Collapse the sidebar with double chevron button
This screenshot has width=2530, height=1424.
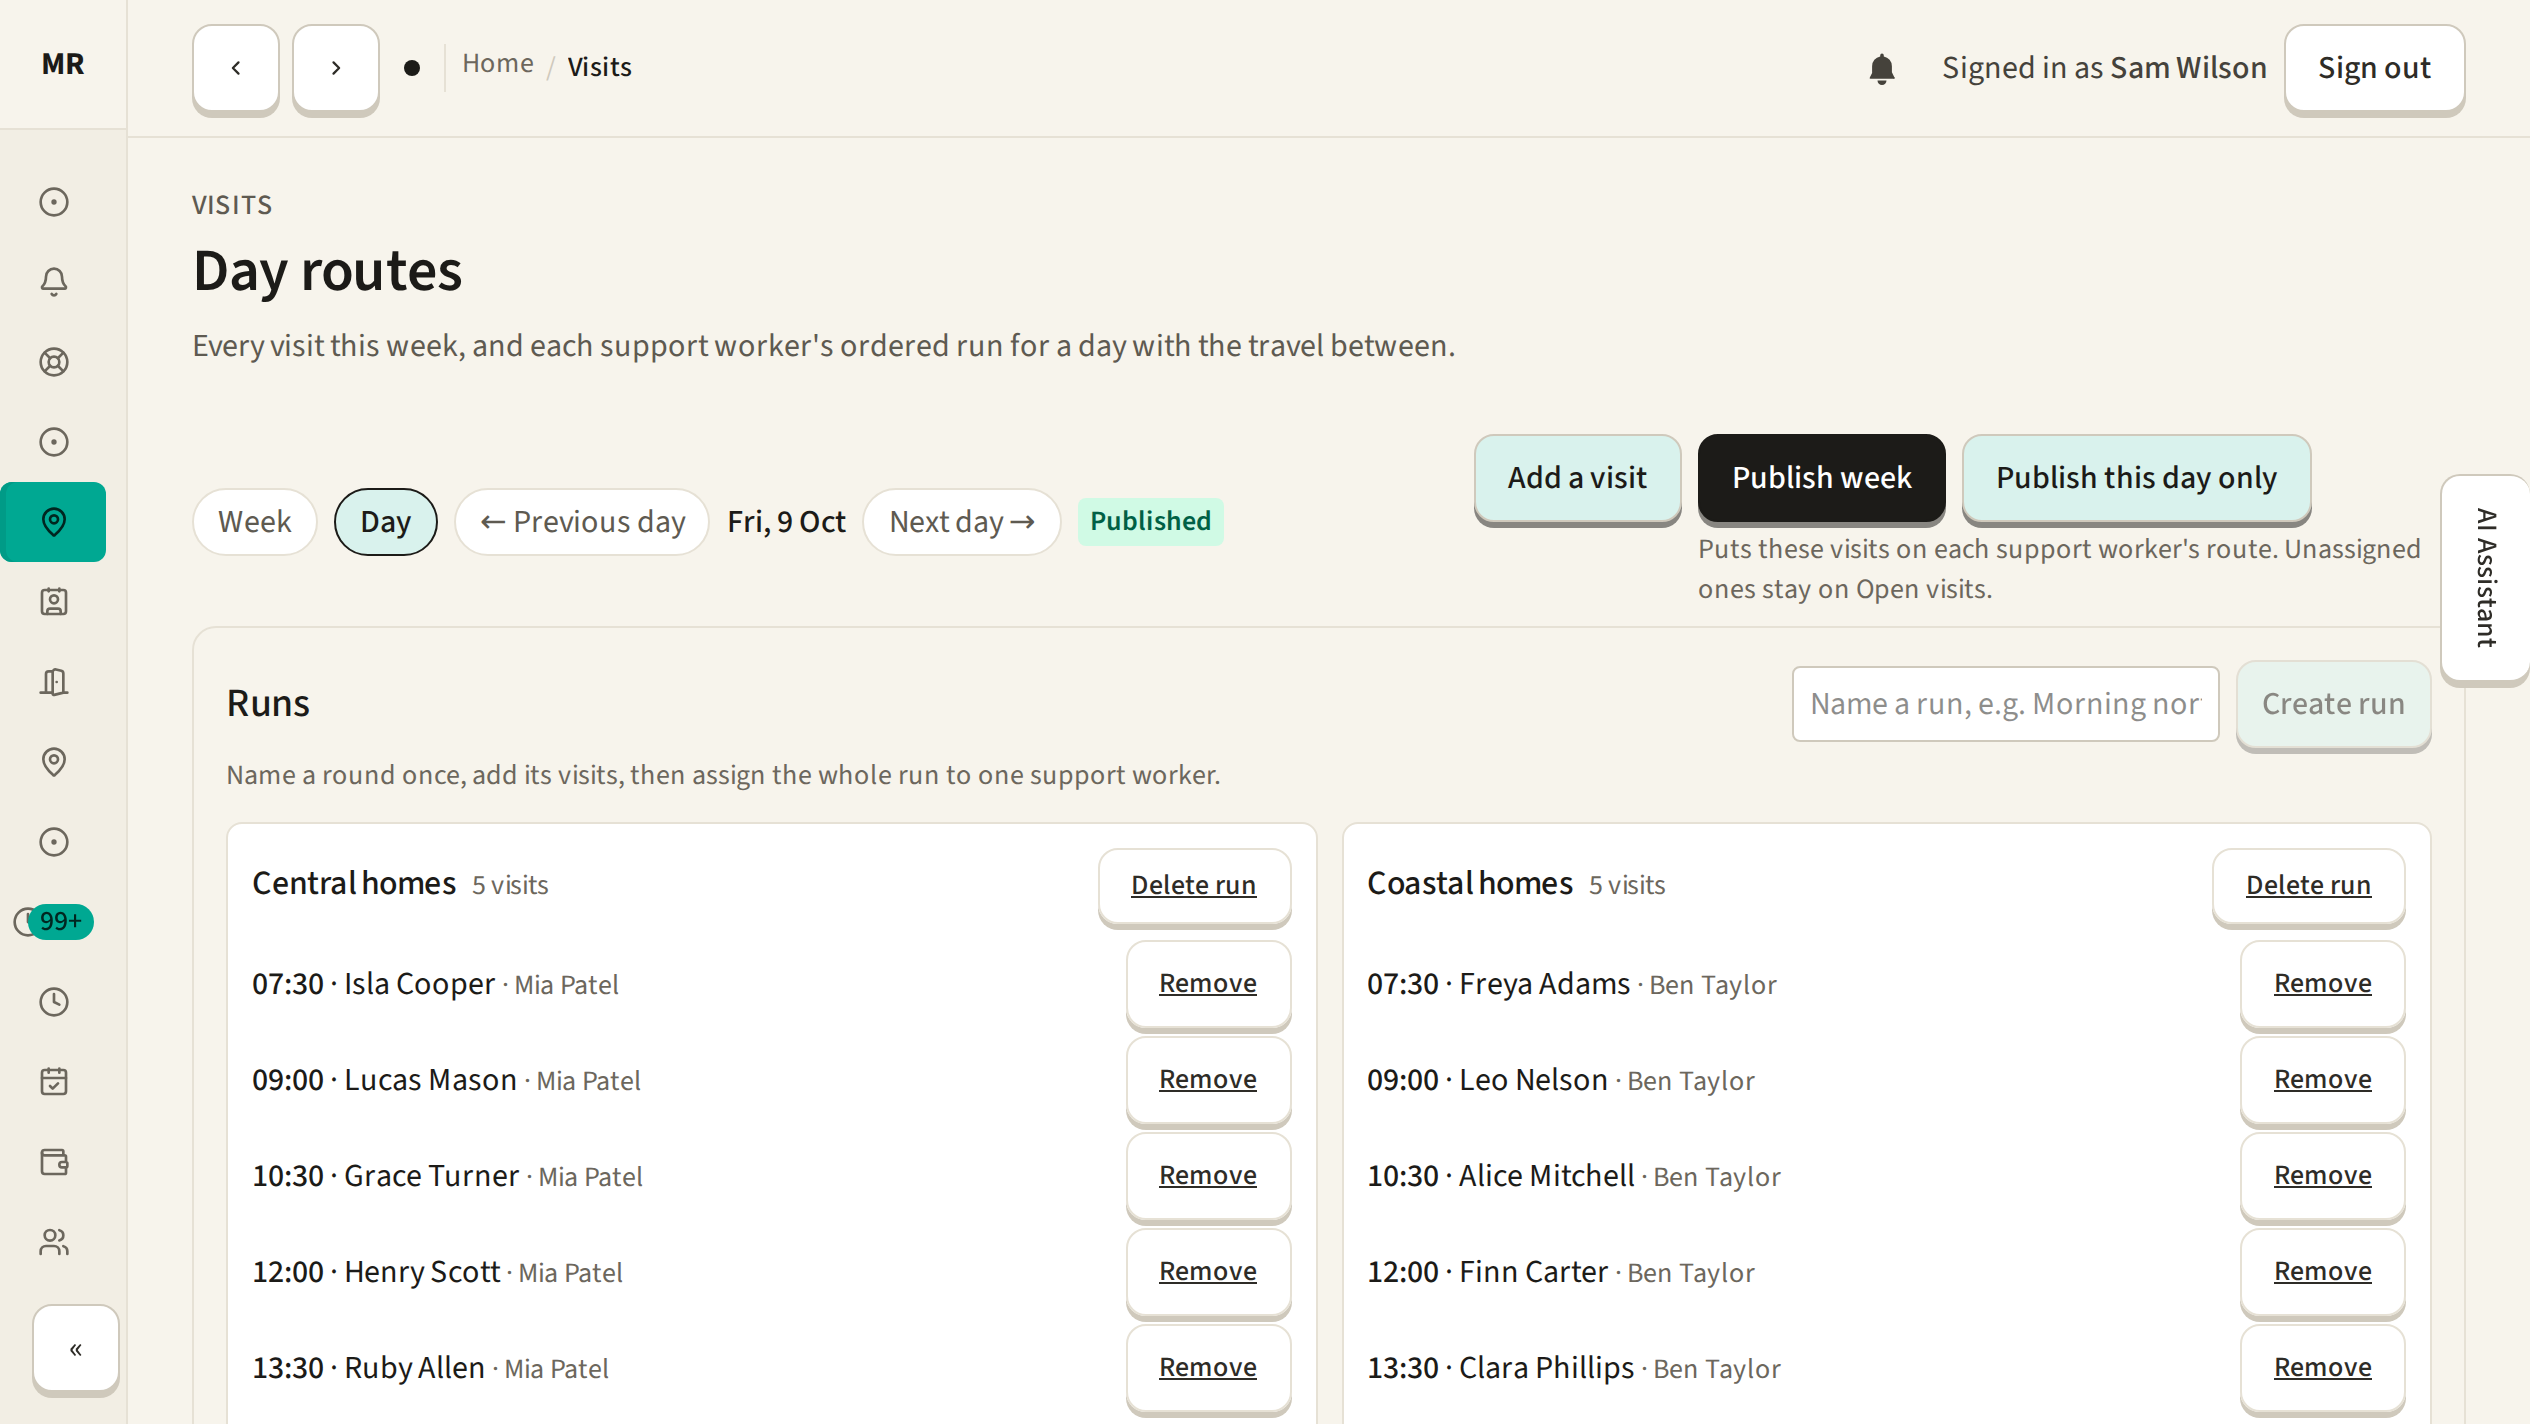point(76,1349)
